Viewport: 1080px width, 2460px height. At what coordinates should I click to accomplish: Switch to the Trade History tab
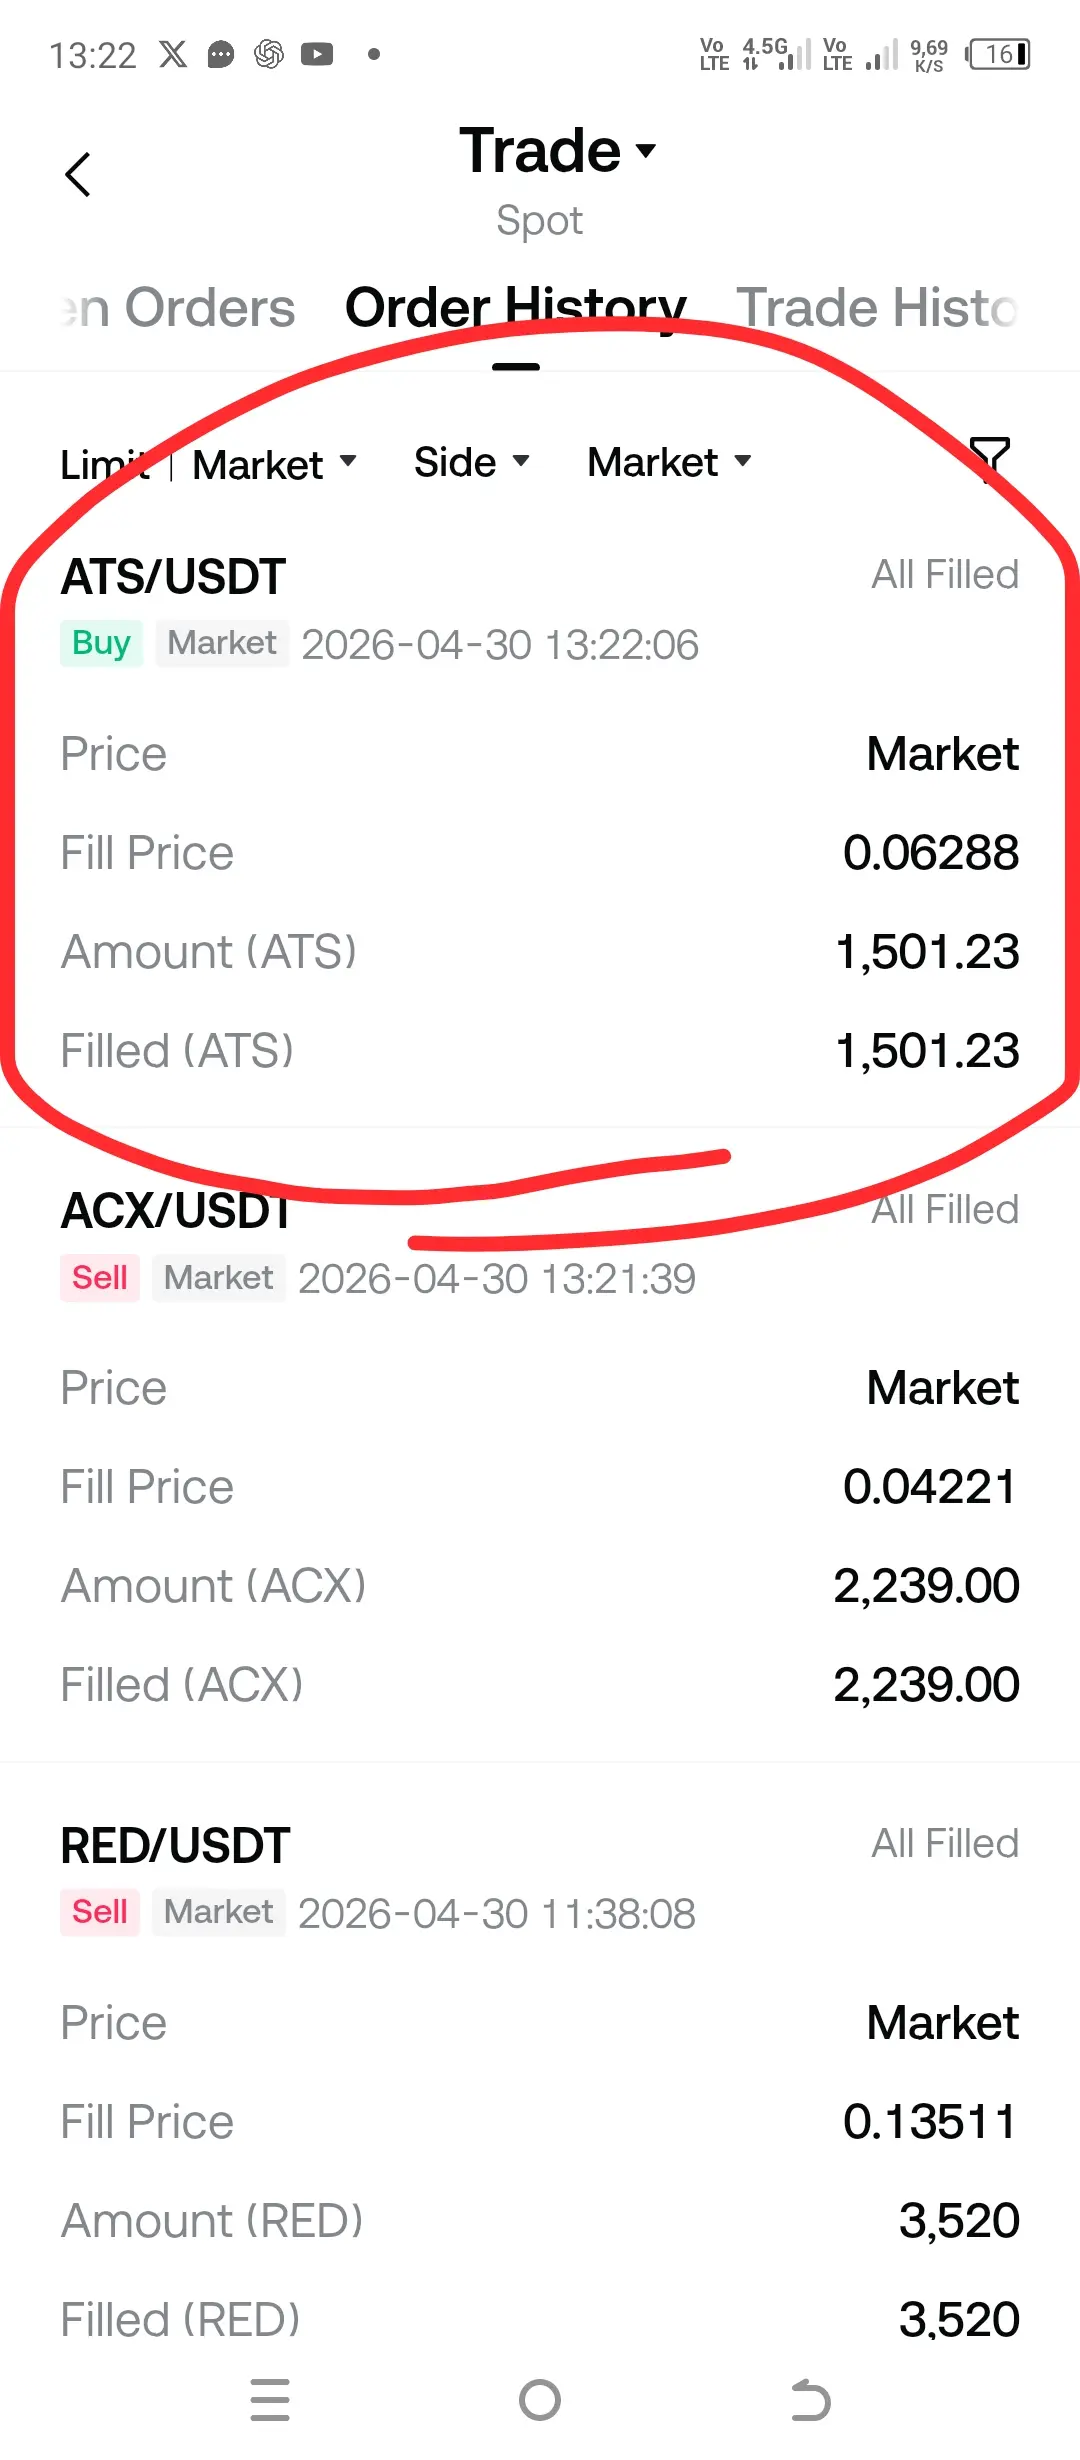[x=876, y=308]
